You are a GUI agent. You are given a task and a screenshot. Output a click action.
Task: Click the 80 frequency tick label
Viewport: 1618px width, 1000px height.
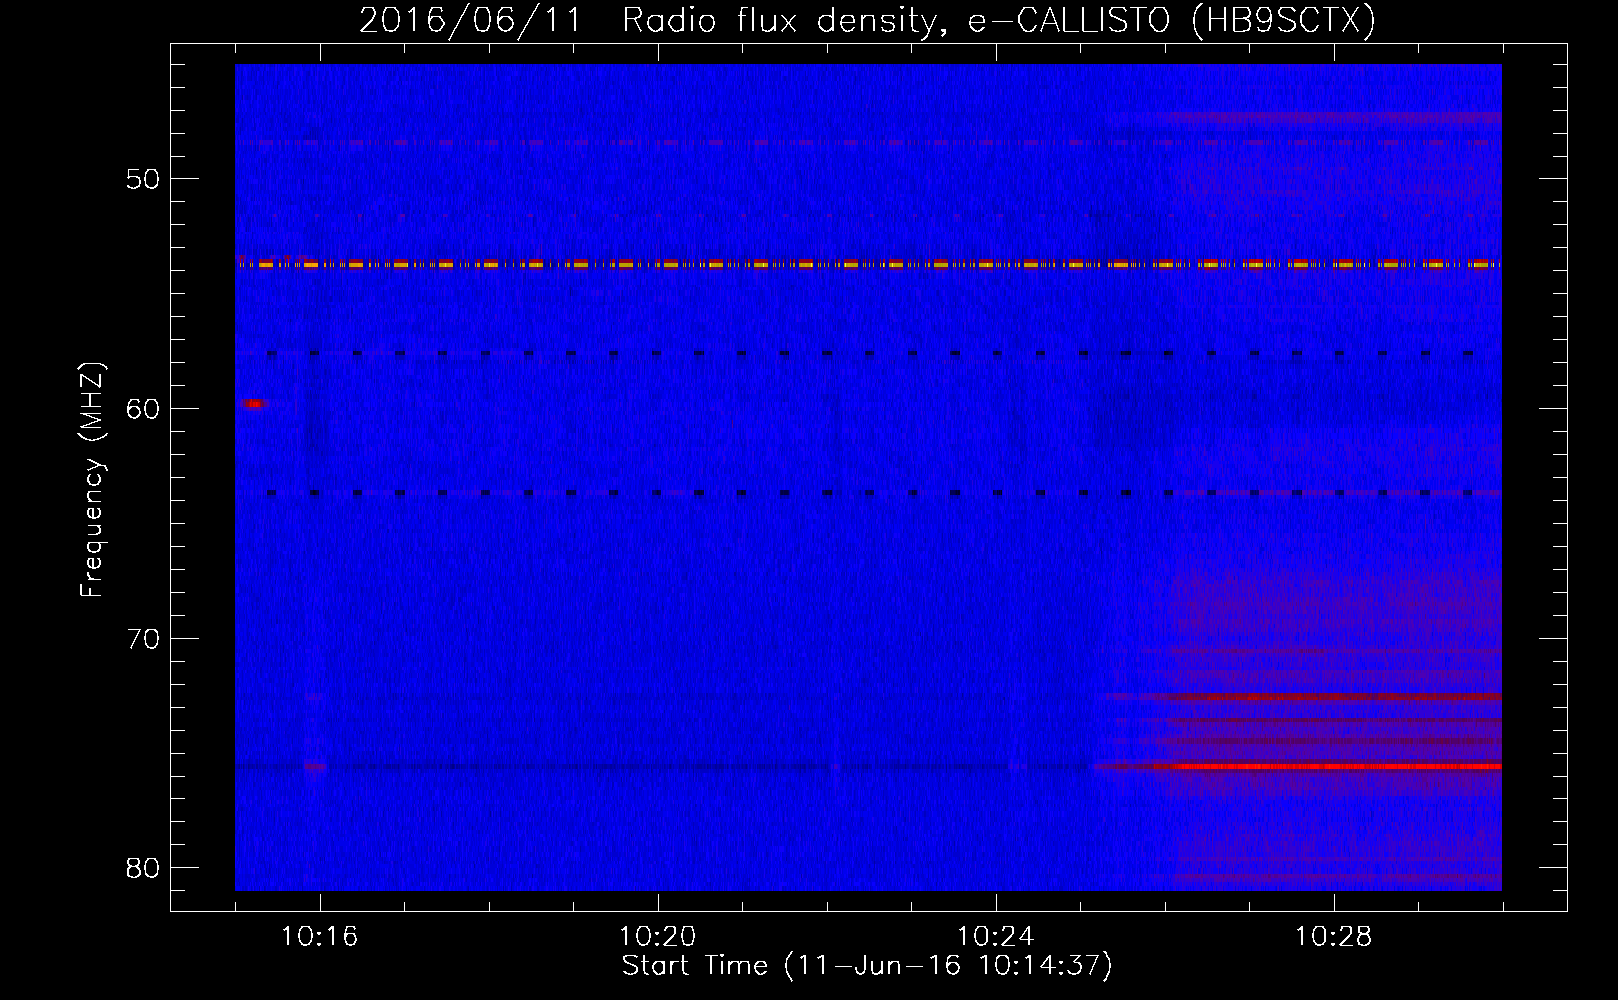143,868
